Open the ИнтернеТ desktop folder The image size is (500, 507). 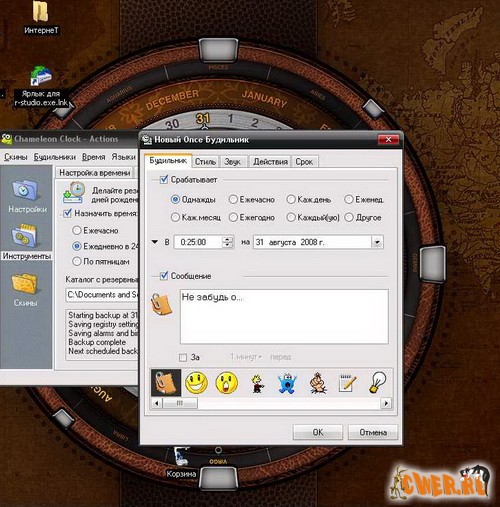coord(41,17)
